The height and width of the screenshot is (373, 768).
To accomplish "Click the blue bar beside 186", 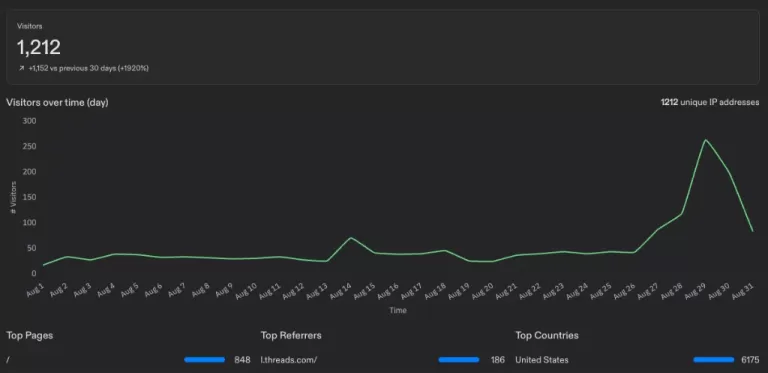I will 459,360.
